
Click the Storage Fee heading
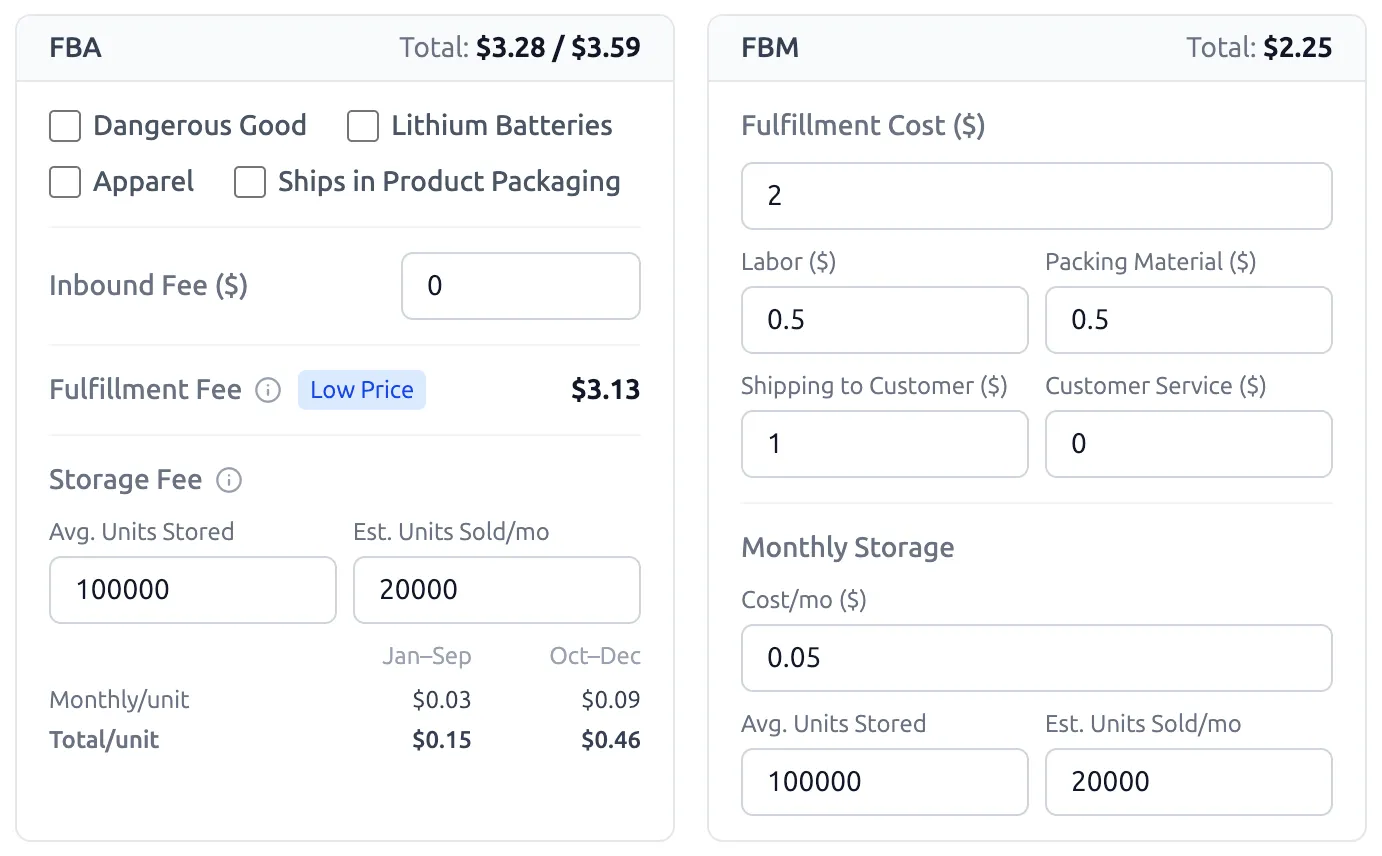126,480
